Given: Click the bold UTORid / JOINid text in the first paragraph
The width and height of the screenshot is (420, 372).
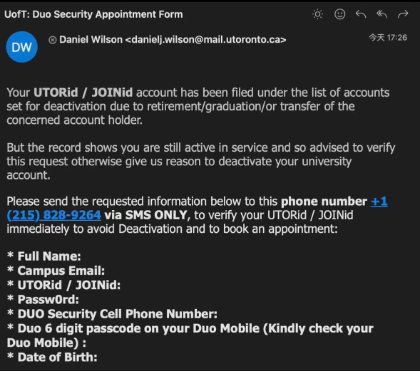Looking at the screenshot, I should pos(83,92).
